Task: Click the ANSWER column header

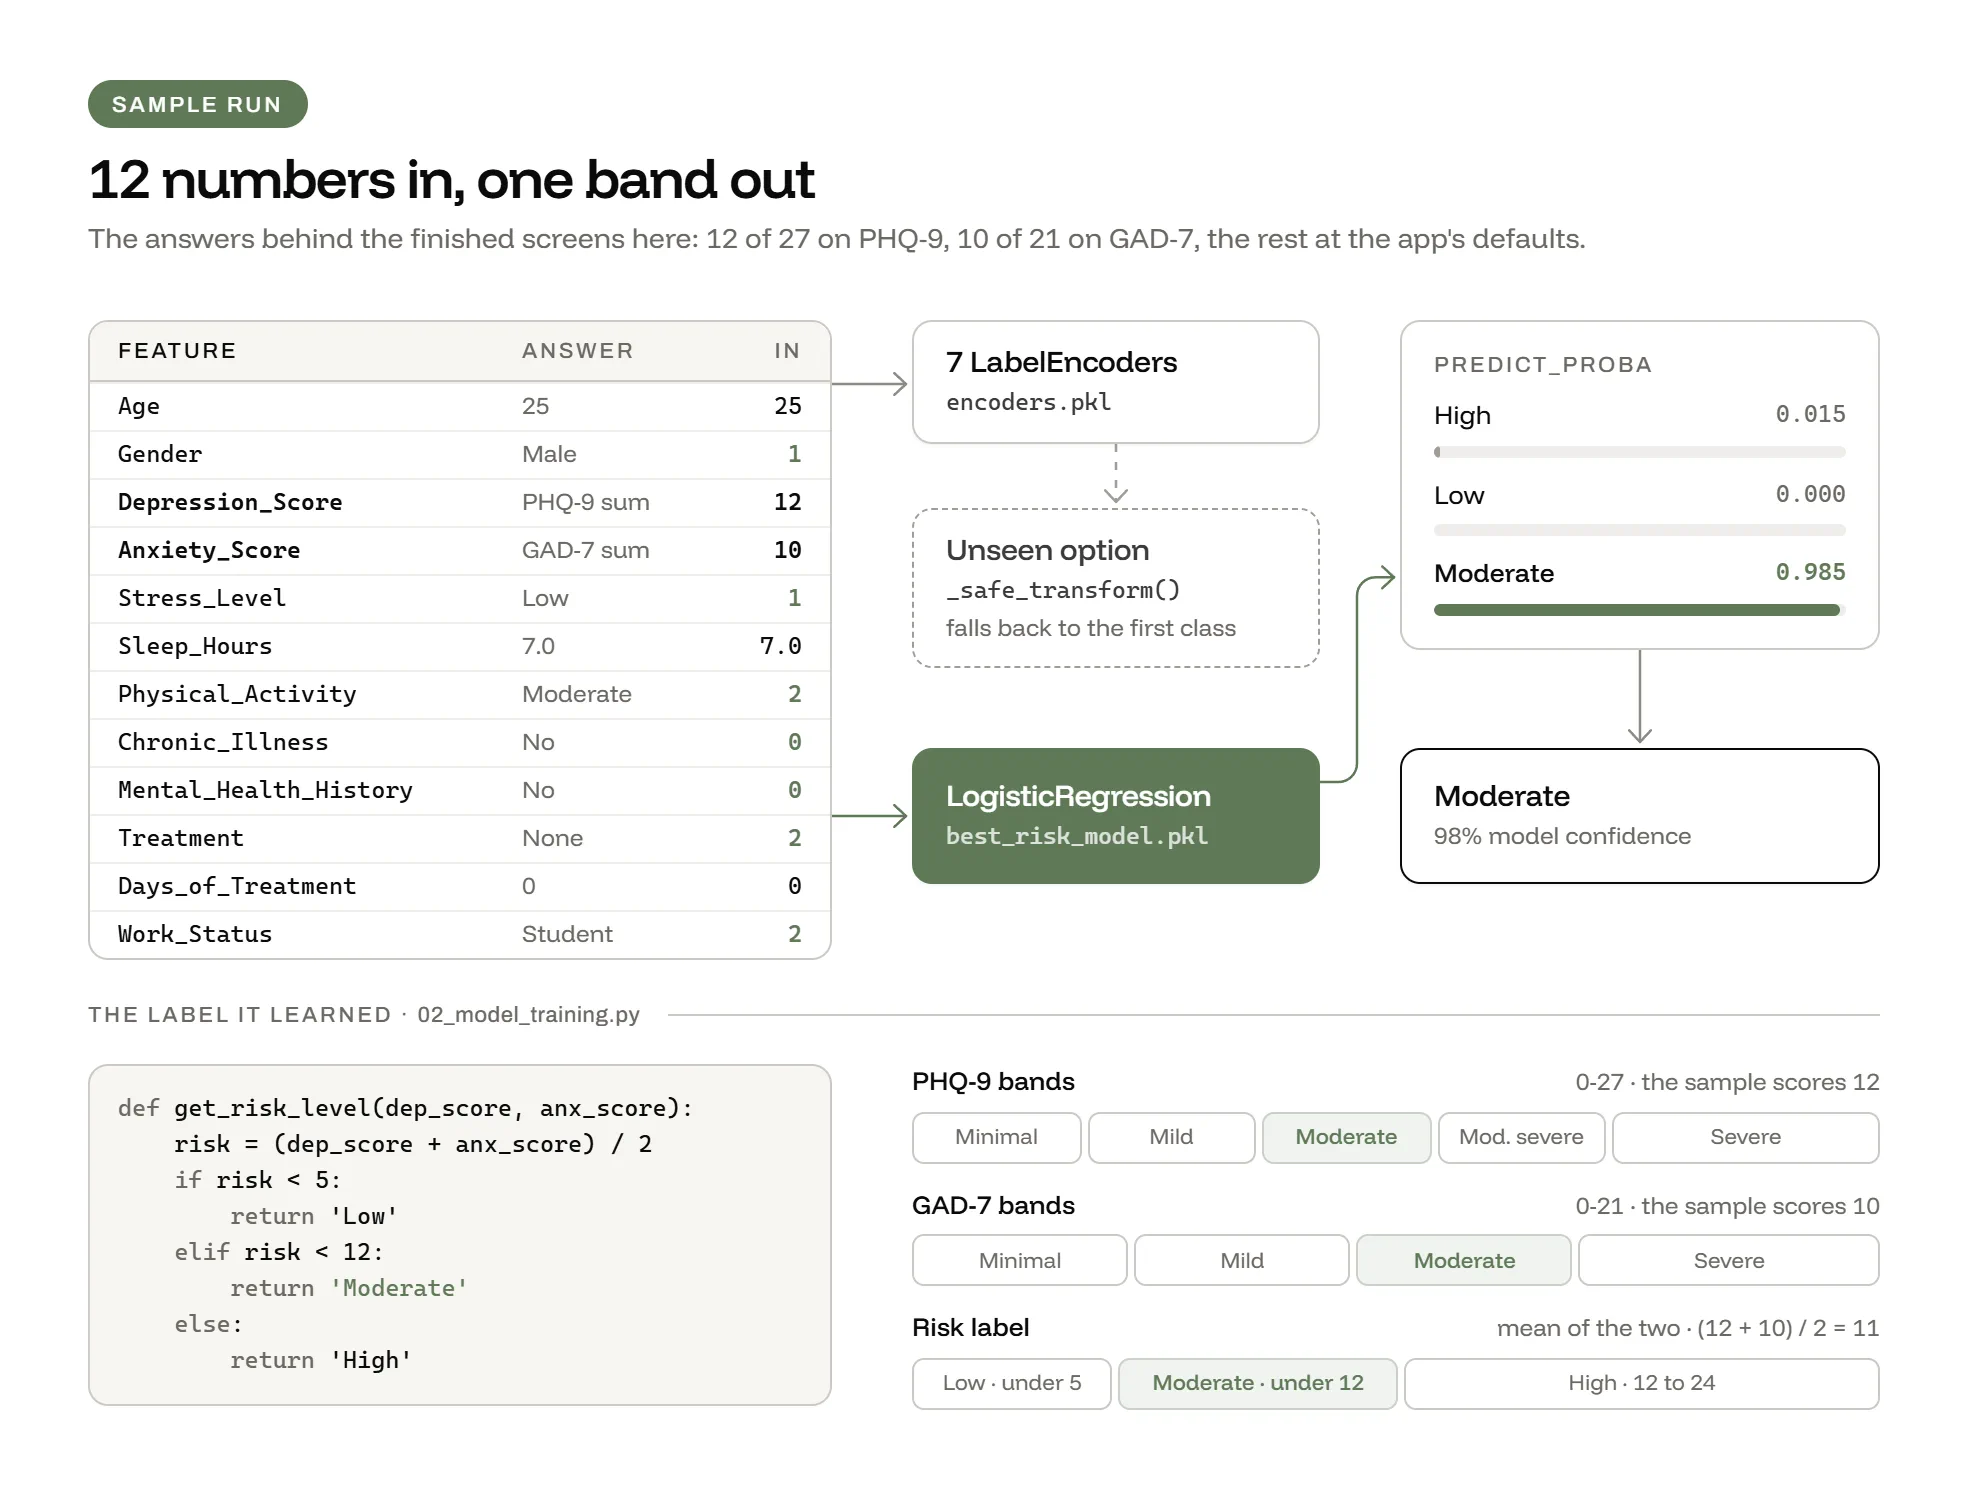Action: pyautogui.click(x=578, y=351)
